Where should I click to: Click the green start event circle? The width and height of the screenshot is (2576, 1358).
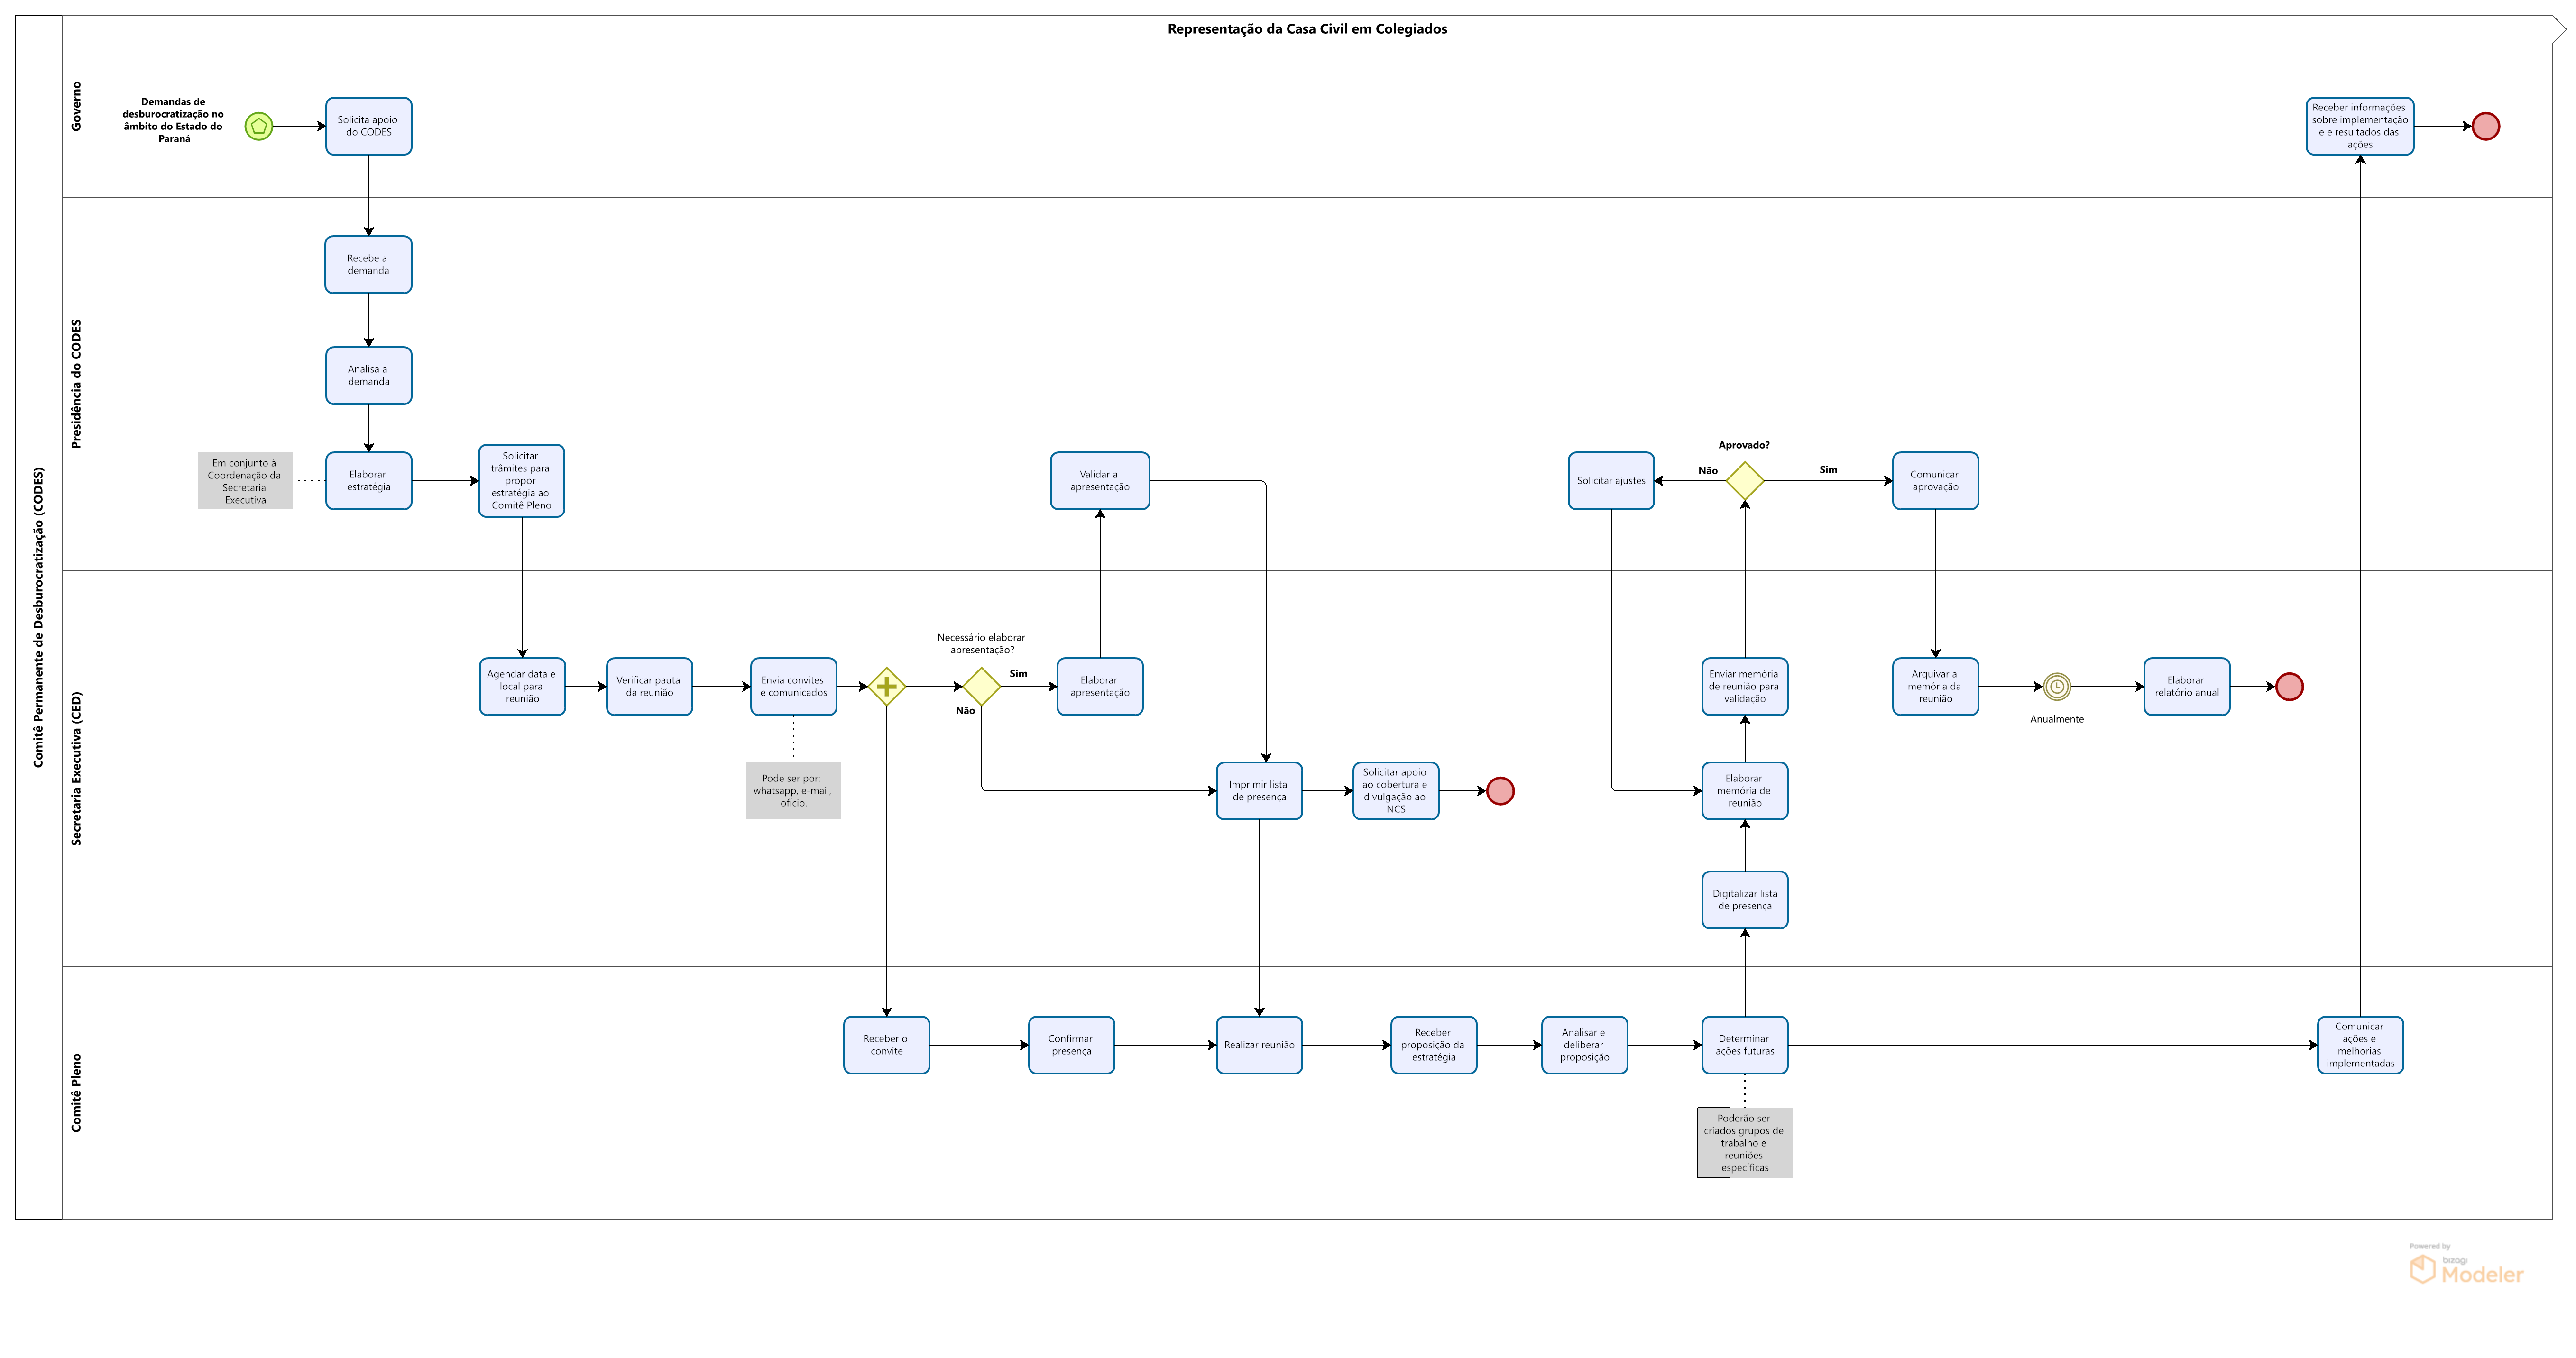259,126
